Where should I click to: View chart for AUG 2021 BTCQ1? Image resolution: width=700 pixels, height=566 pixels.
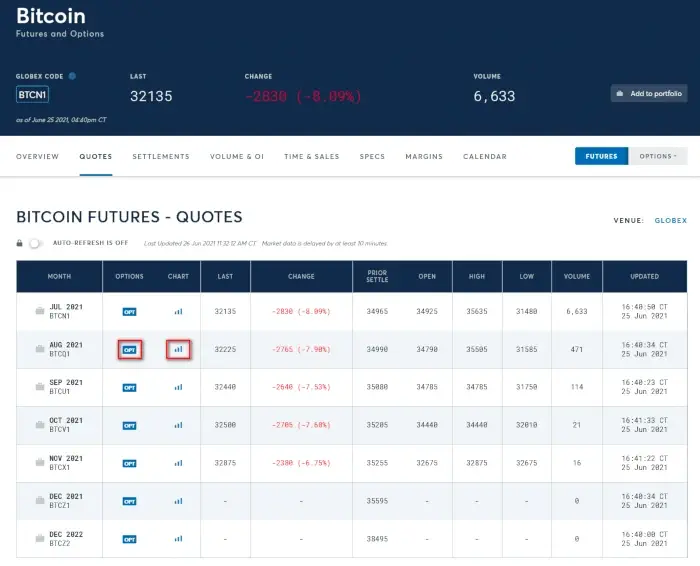point(179,350)
